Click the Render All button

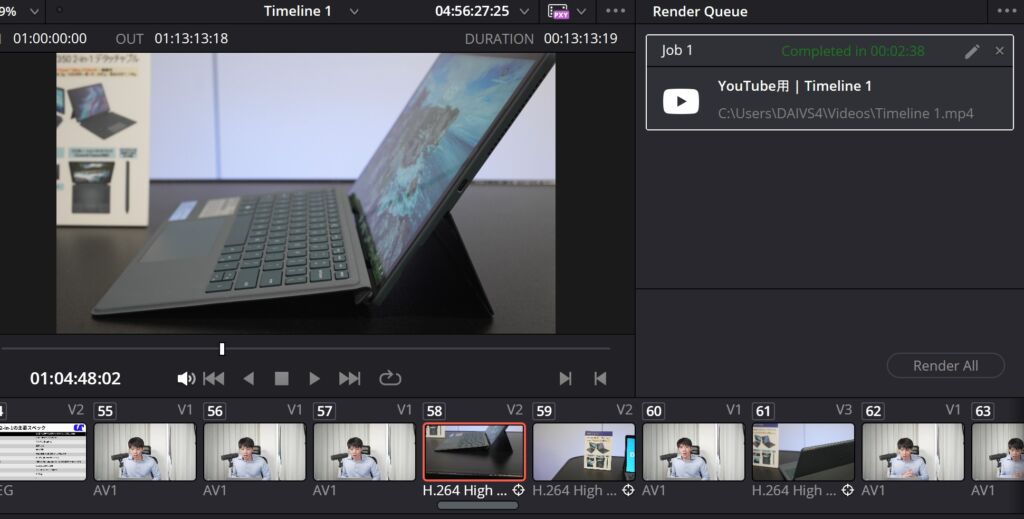[x=945, y=366]
